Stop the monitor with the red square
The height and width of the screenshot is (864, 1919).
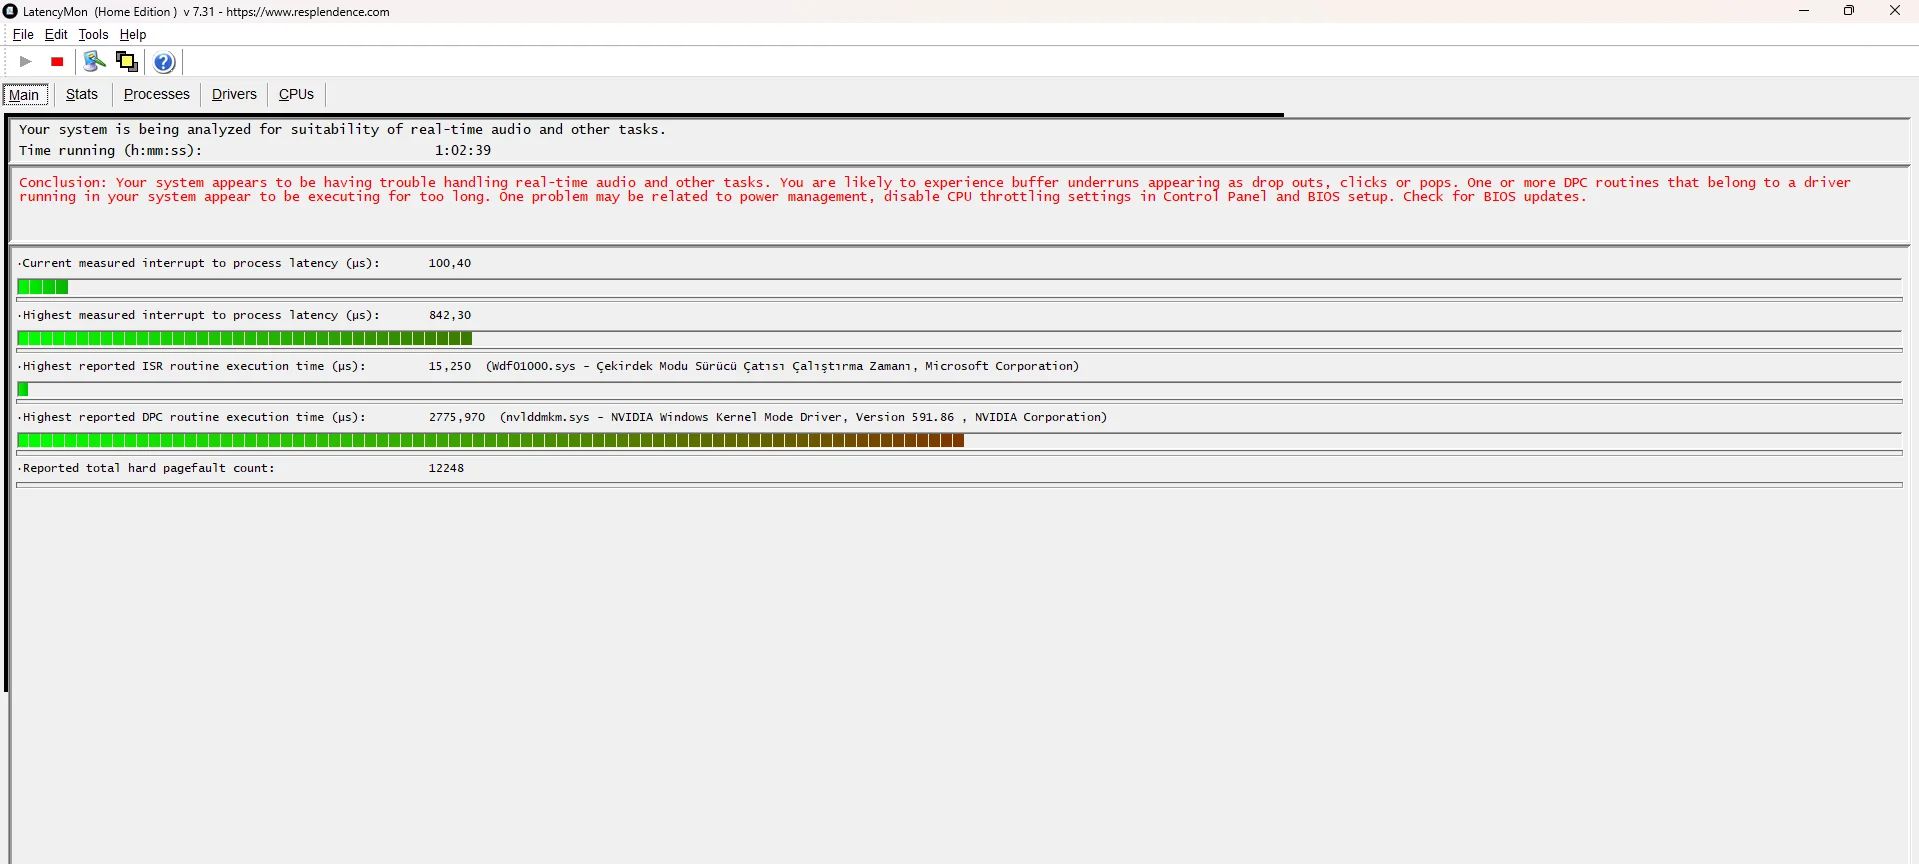click(58, 62)
